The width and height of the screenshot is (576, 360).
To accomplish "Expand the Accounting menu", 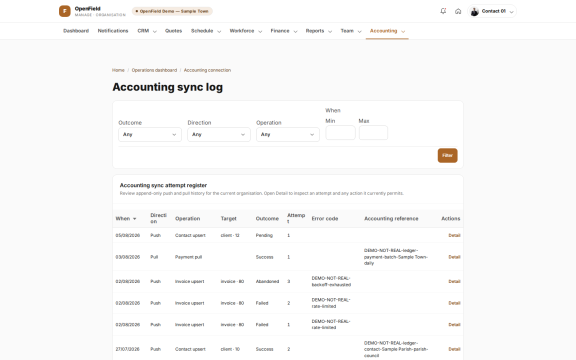I will click(387, 31).
